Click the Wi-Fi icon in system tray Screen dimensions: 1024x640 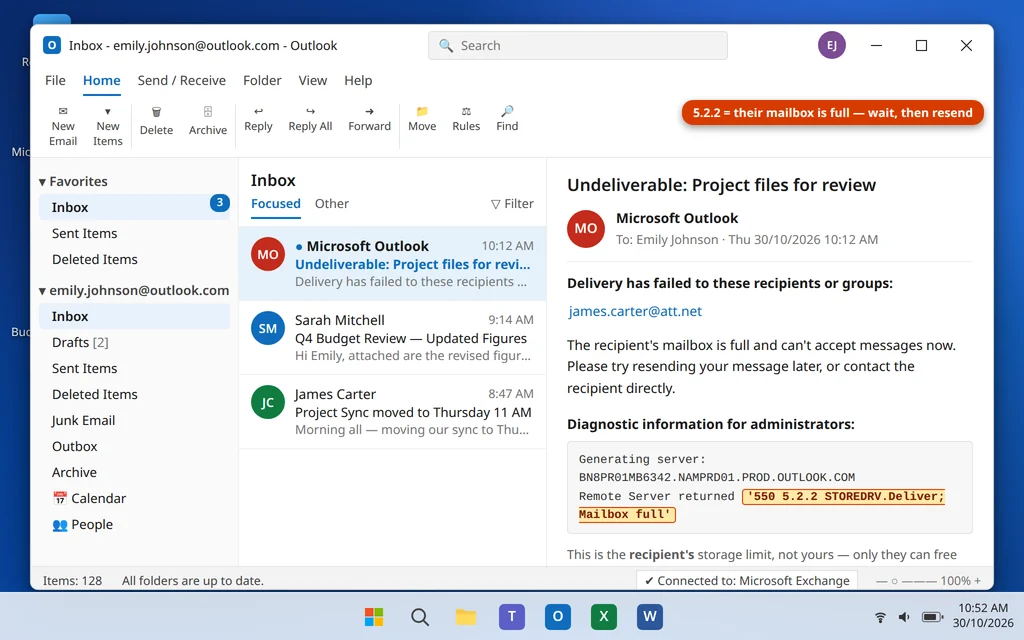click(880, 616)
